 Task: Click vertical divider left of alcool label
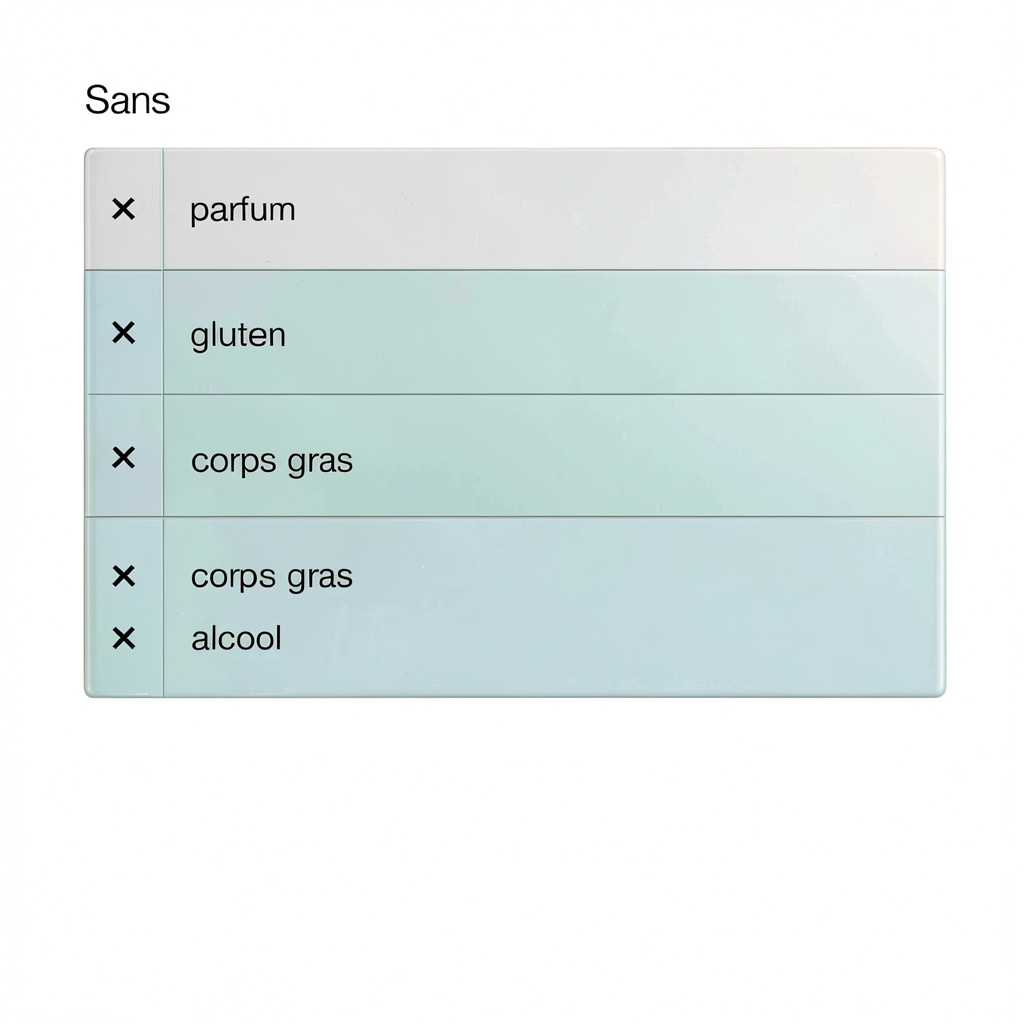(163, 638)
